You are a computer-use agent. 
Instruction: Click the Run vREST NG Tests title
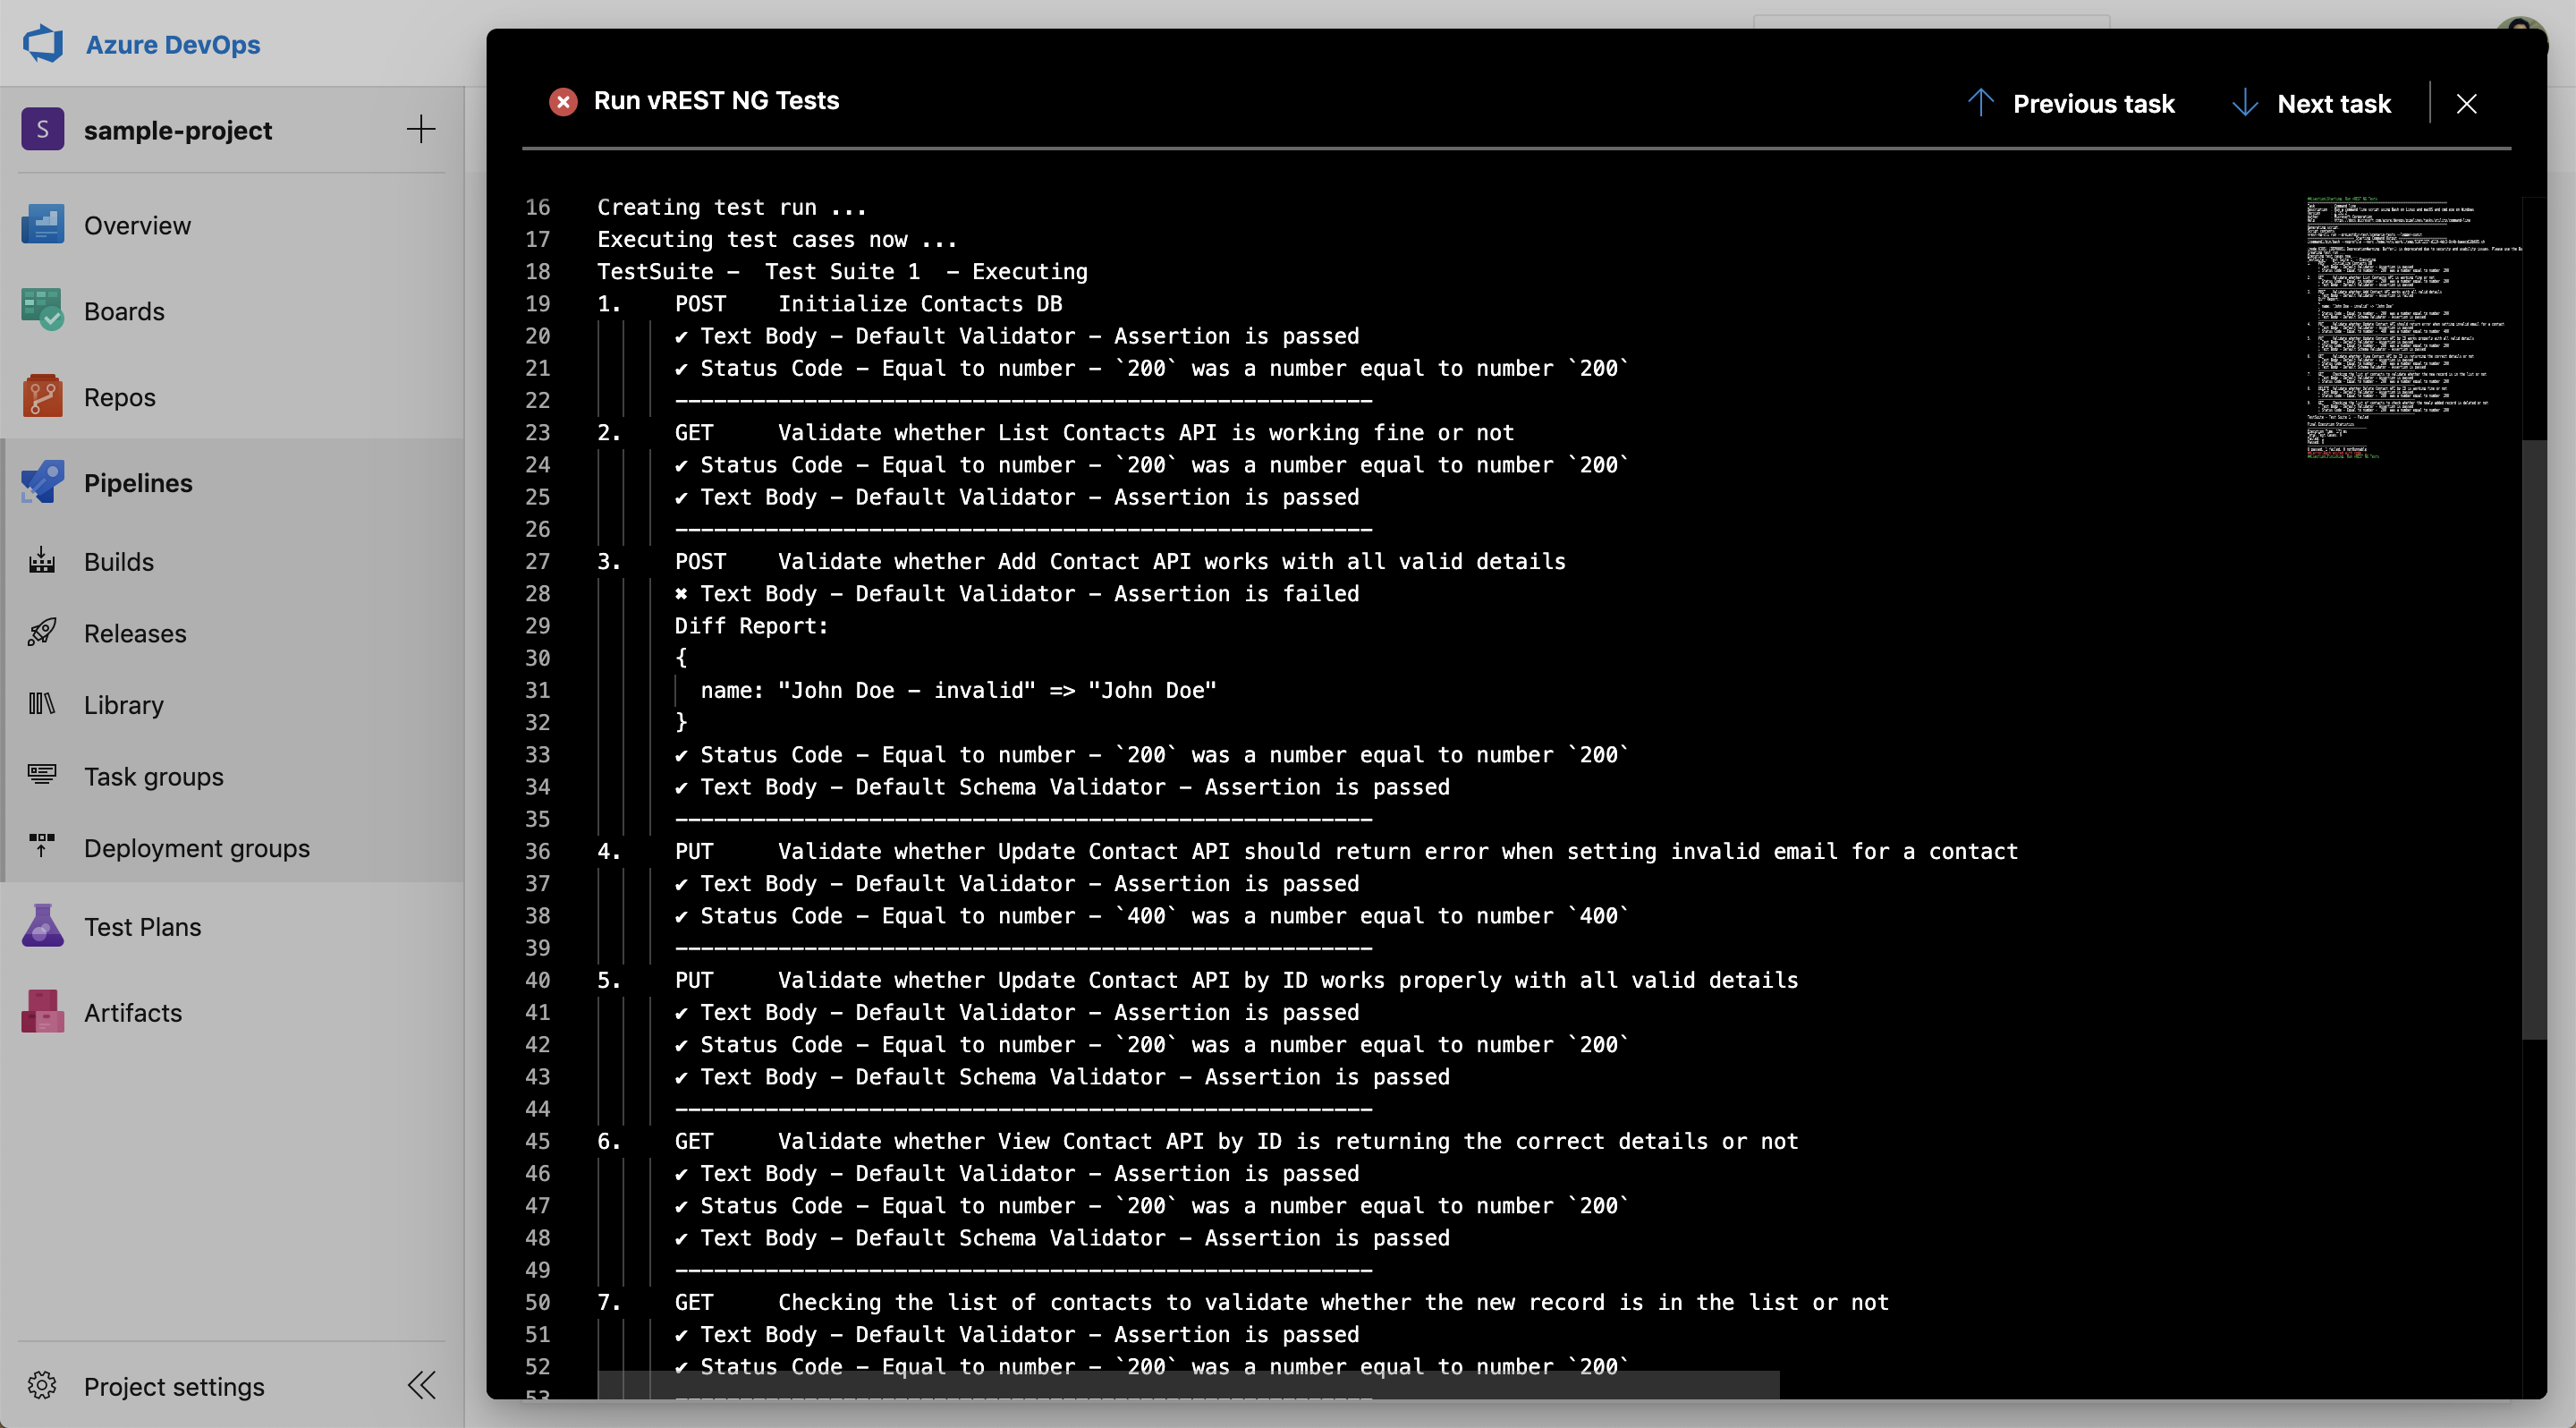point(716,100)
